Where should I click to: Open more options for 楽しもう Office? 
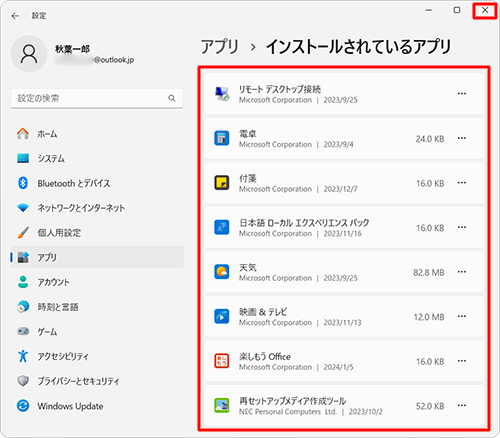462,361
